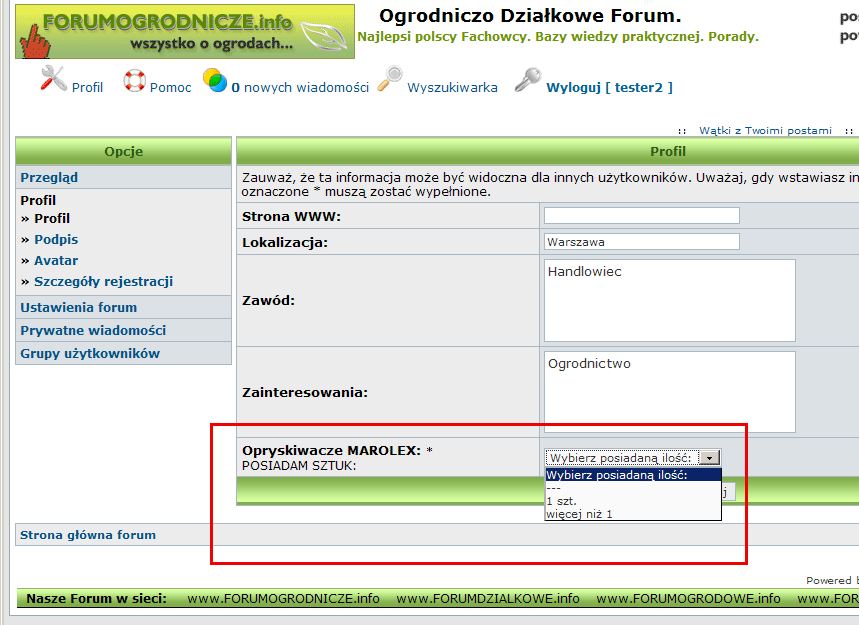Click www.FORUMDZIALKOWE.info footer text
Screen dimensions: 859x625
pos(488,599)
